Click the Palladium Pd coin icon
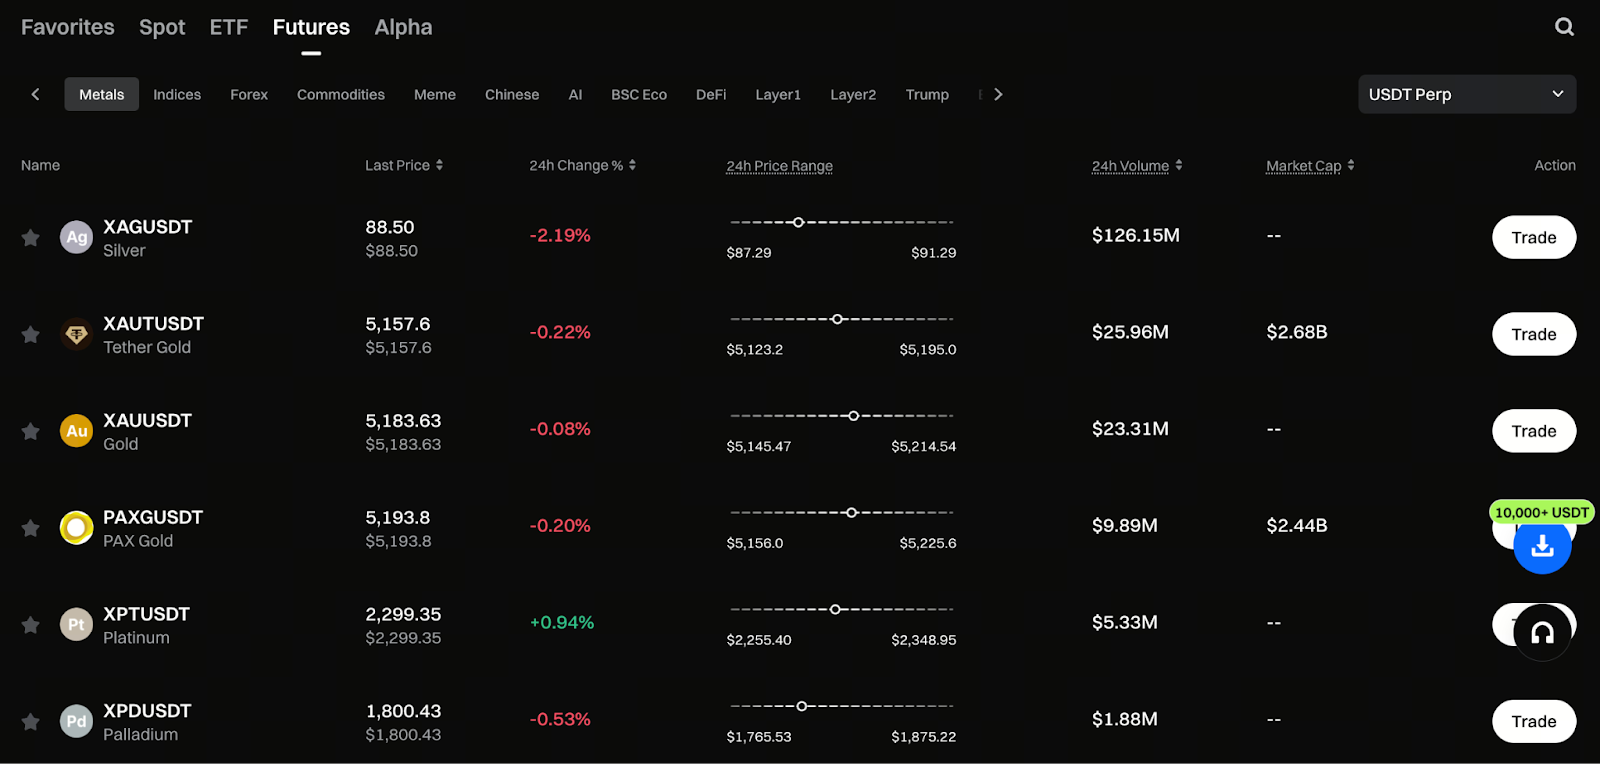1600x764 pixels. (76, 721)
